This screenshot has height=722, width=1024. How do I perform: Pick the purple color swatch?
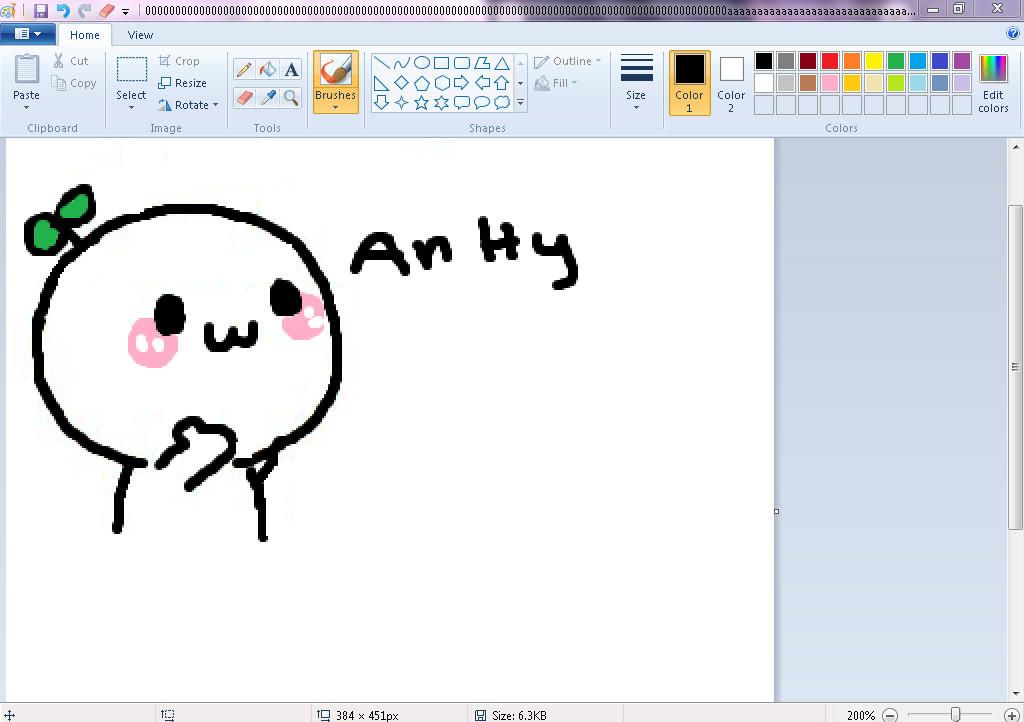[x=962, y=61]
